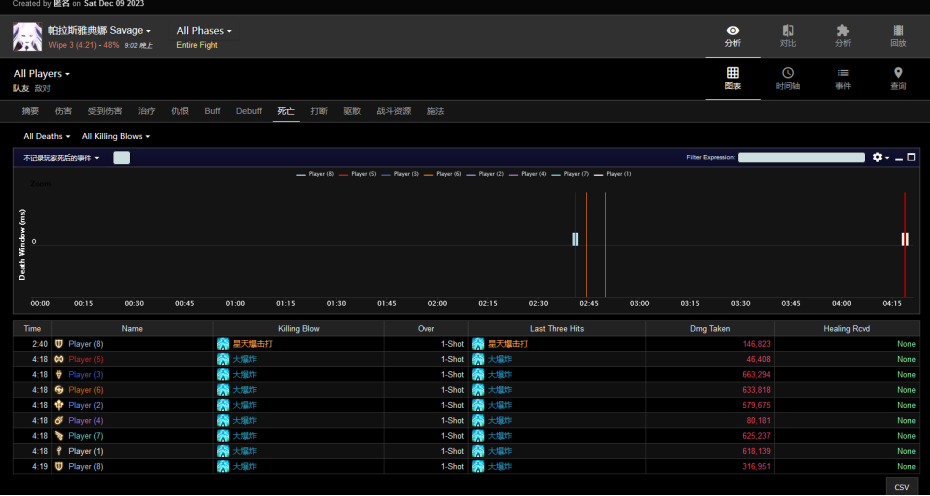The width and height of the screenshot is (930, 496).
Task: Click the 星天爆击打 killing blow ability icon
Action: 223,344
